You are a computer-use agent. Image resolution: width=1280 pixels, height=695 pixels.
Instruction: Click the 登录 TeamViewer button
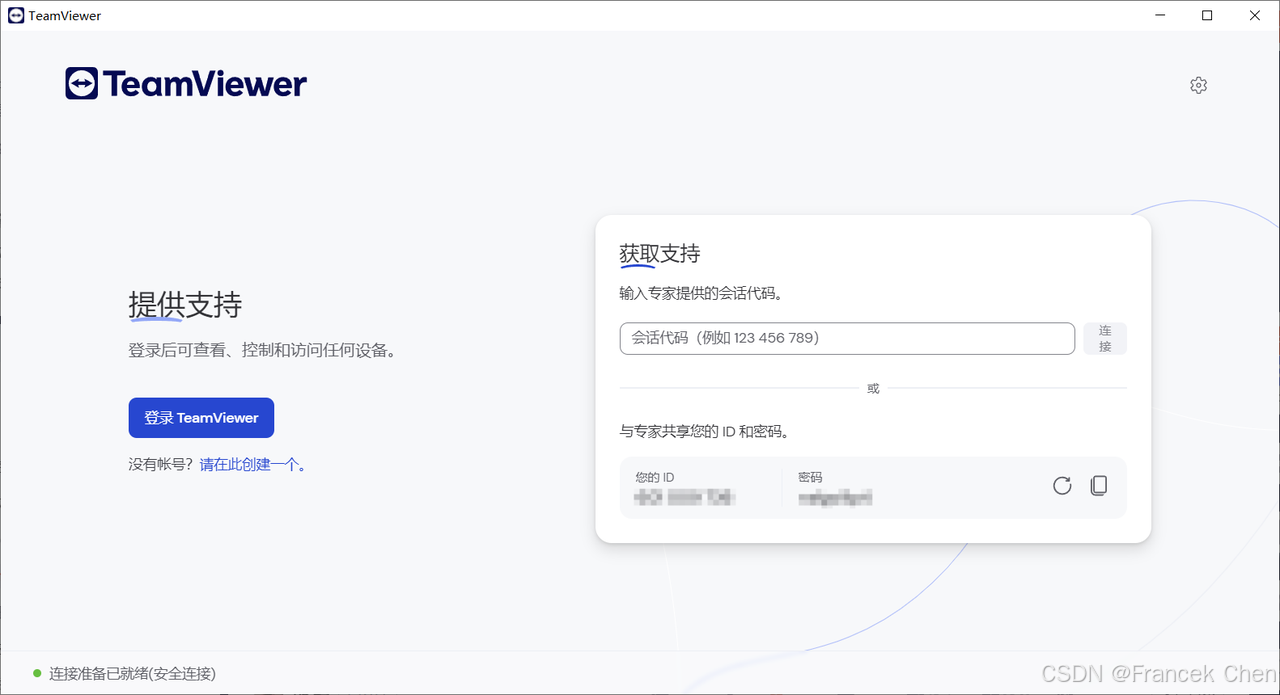[201, 418]
